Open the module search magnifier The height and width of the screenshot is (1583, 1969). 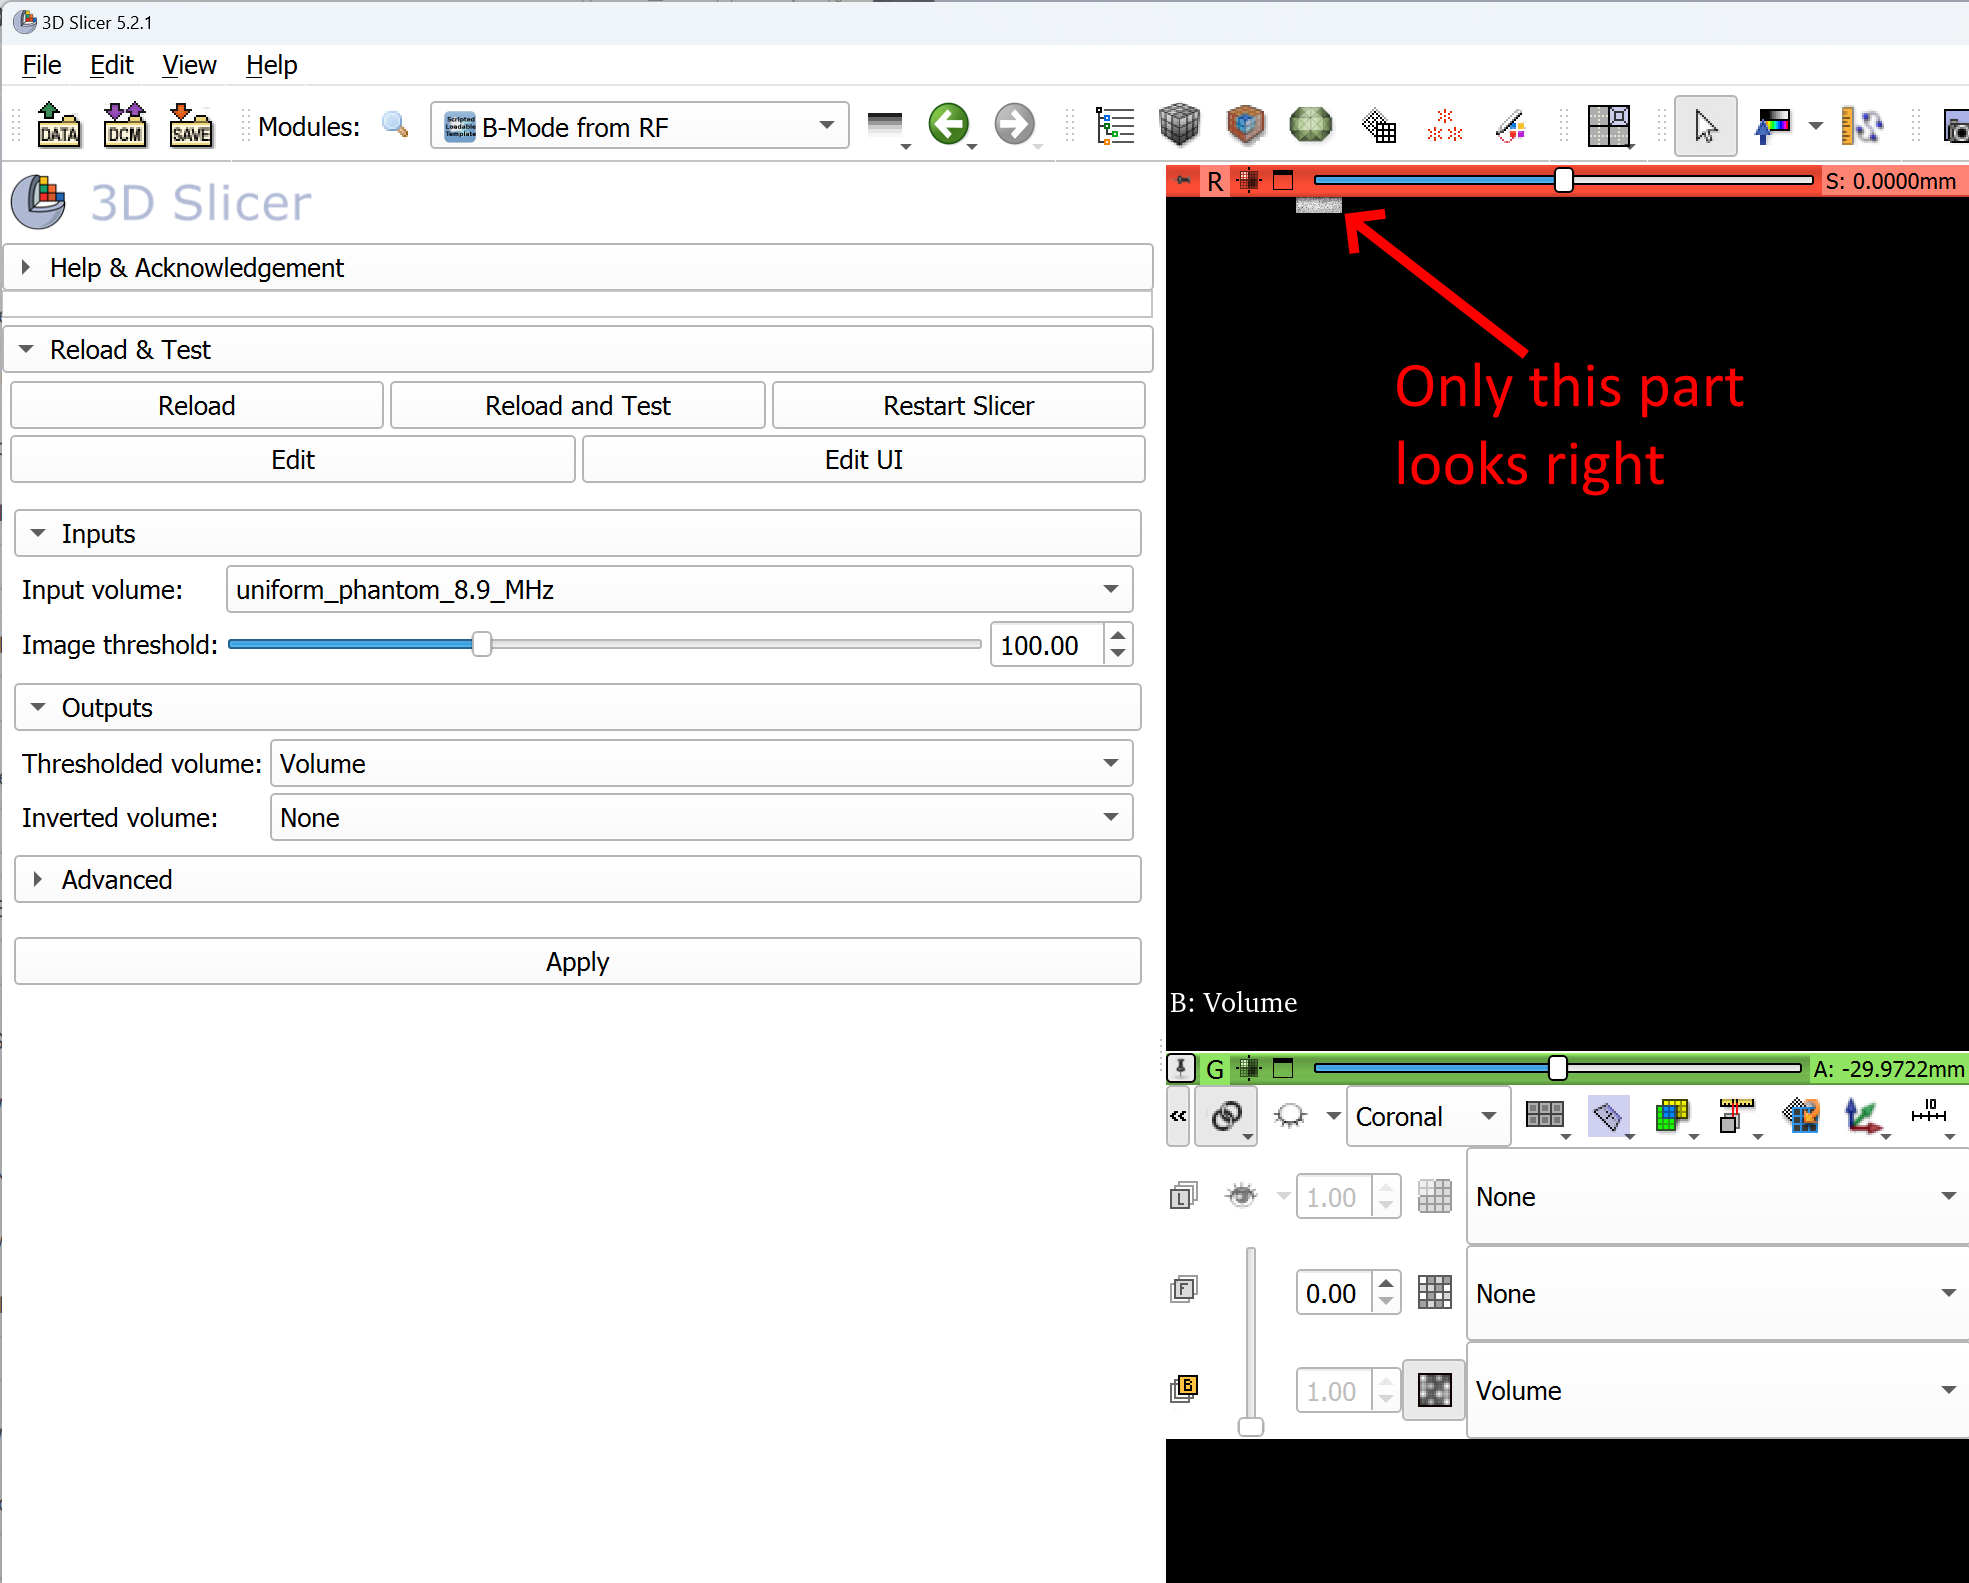coord(395,125)
